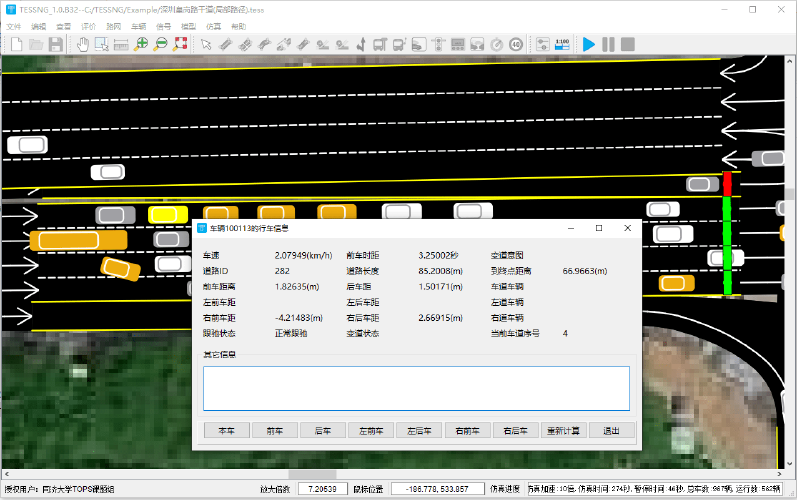Start the simulation with the play button
This screenshot has height=500, width=797.
coord(589,45)
